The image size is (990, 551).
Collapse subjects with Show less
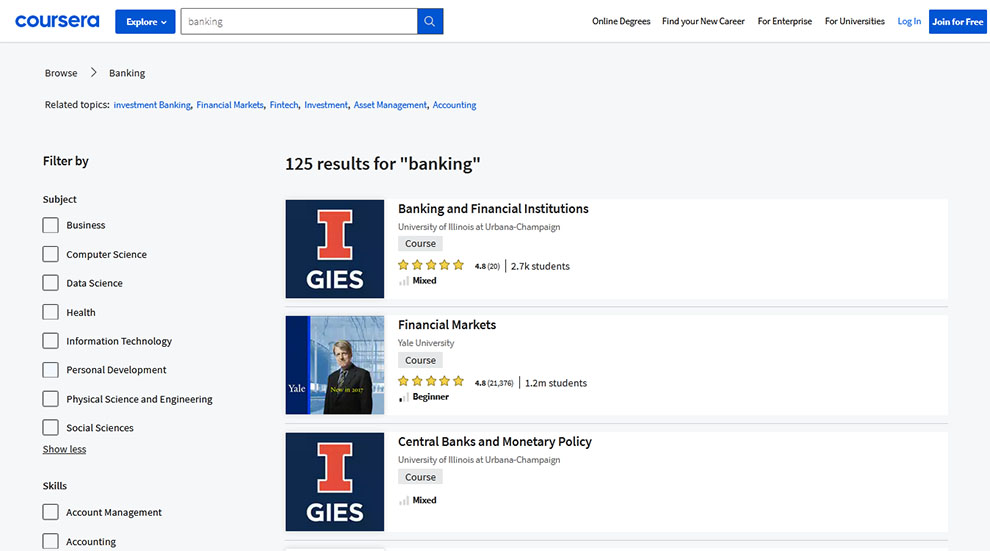point(64,449)
